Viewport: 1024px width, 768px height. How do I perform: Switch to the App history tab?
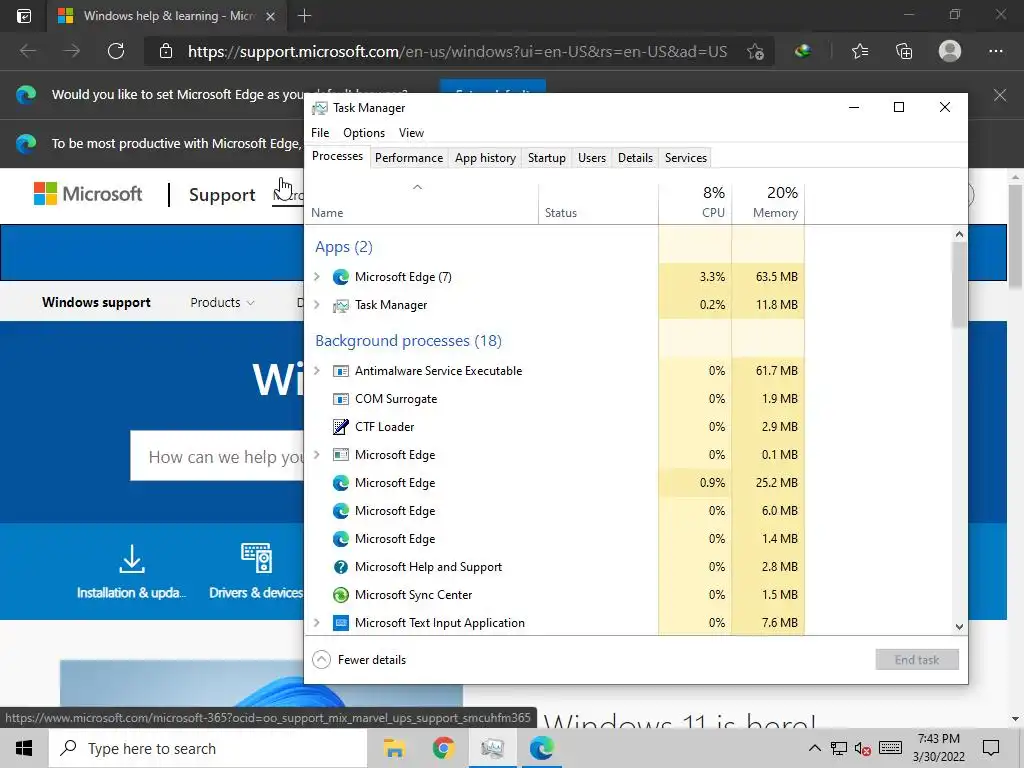(x=485, y=158)
